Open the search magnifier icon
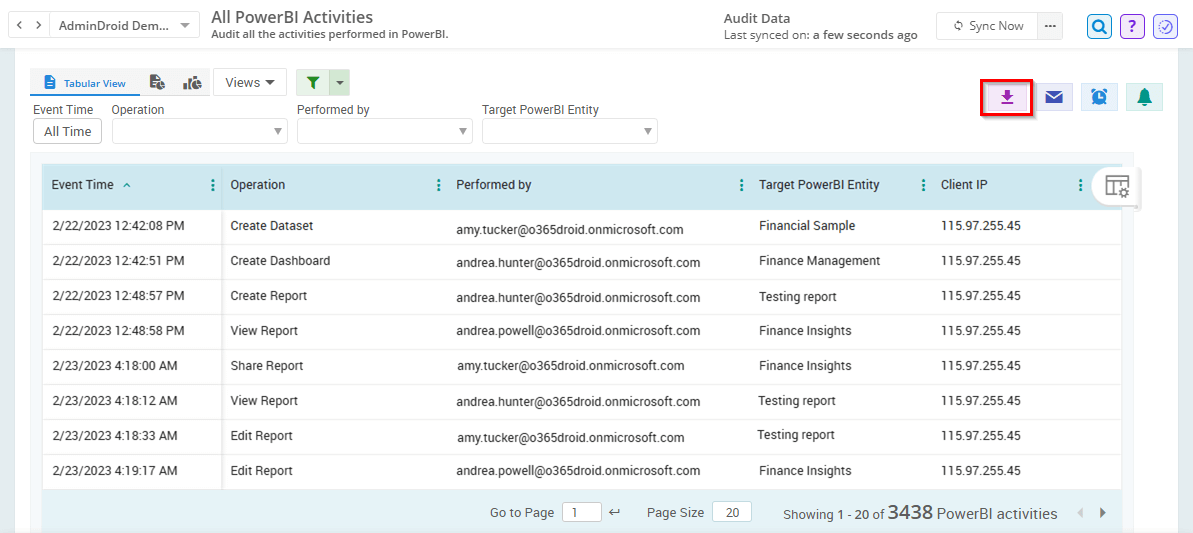 1099,27
